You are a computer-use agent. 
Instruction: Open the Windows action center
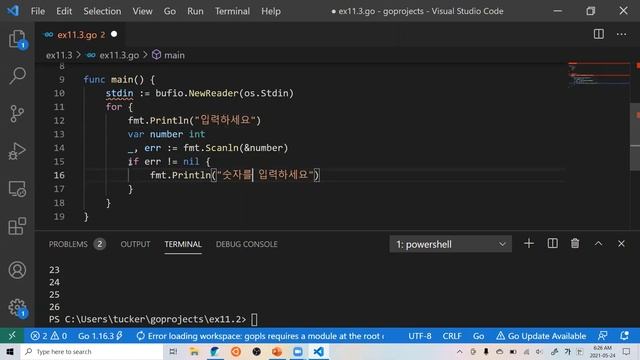tap(627, 351)
